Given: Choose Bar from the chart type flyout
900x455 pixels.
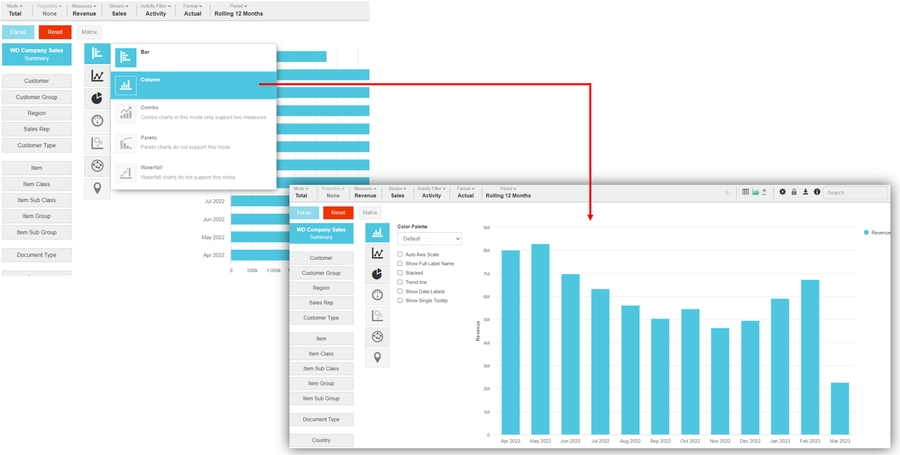Looking at the screenshot, I should point(194,57).
